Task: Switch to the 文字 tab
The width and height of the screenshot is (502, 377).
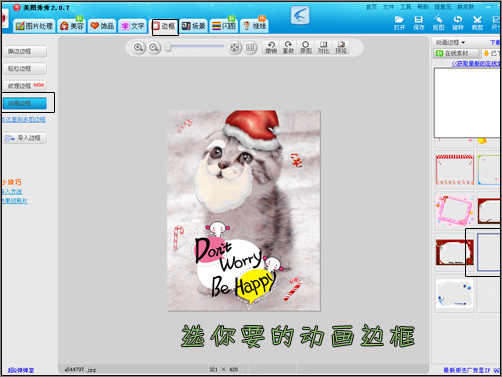Action: coord(133,26)
